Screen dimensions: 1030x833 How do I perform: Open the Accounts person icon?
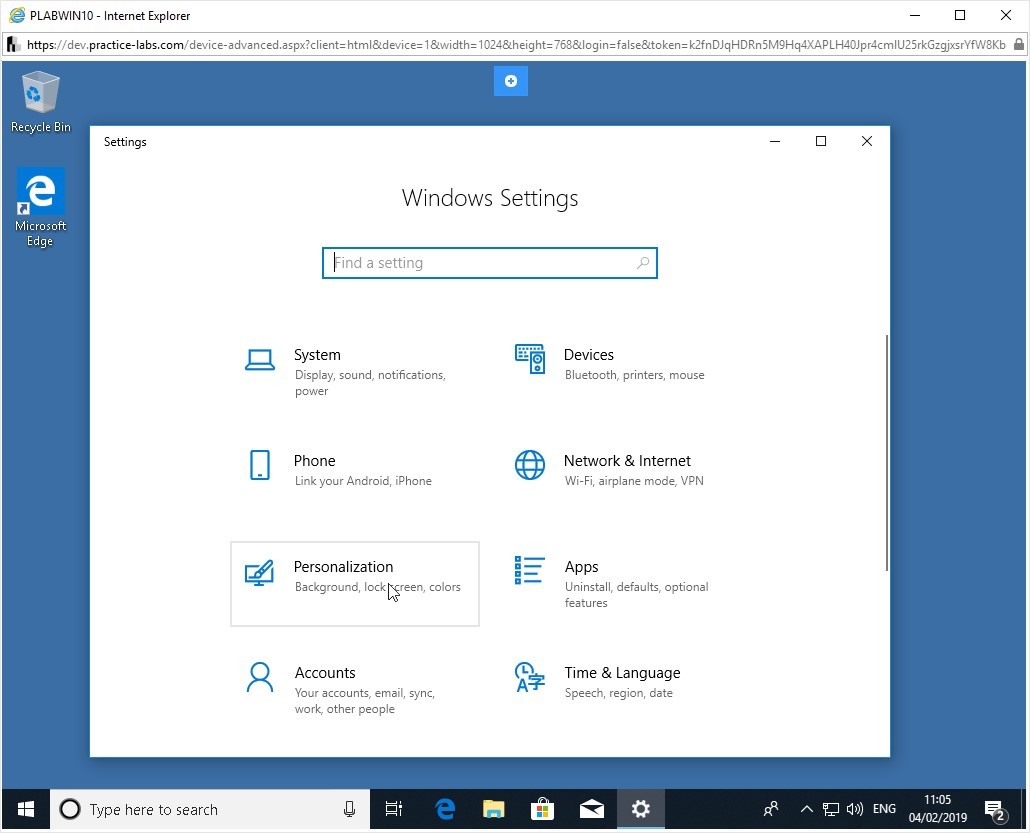[260, 677]
